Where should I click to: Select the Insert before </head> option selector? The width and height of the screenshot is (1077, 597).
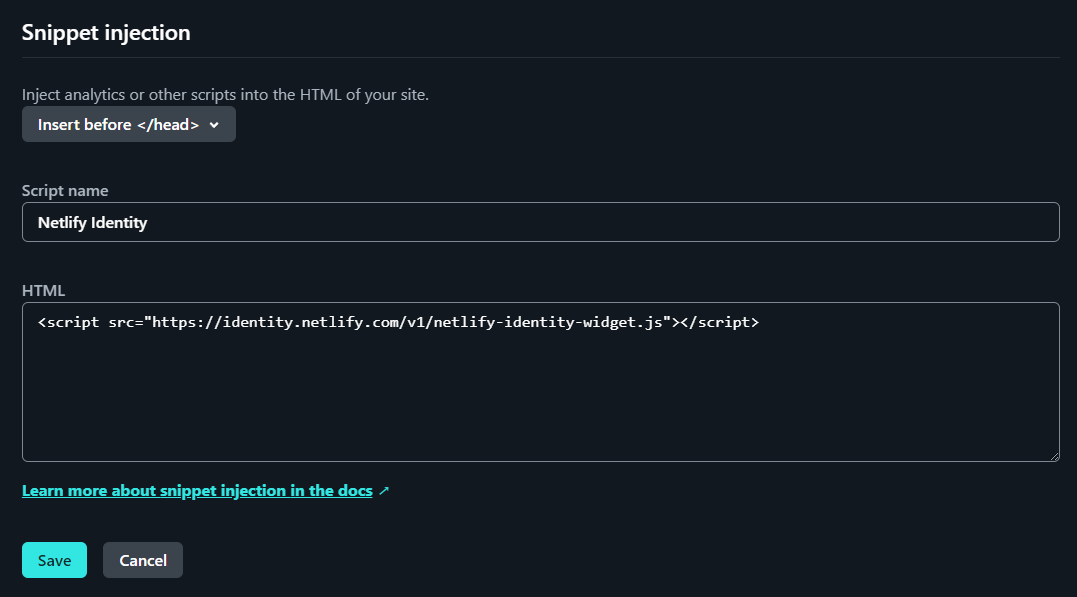coord(128,124)
